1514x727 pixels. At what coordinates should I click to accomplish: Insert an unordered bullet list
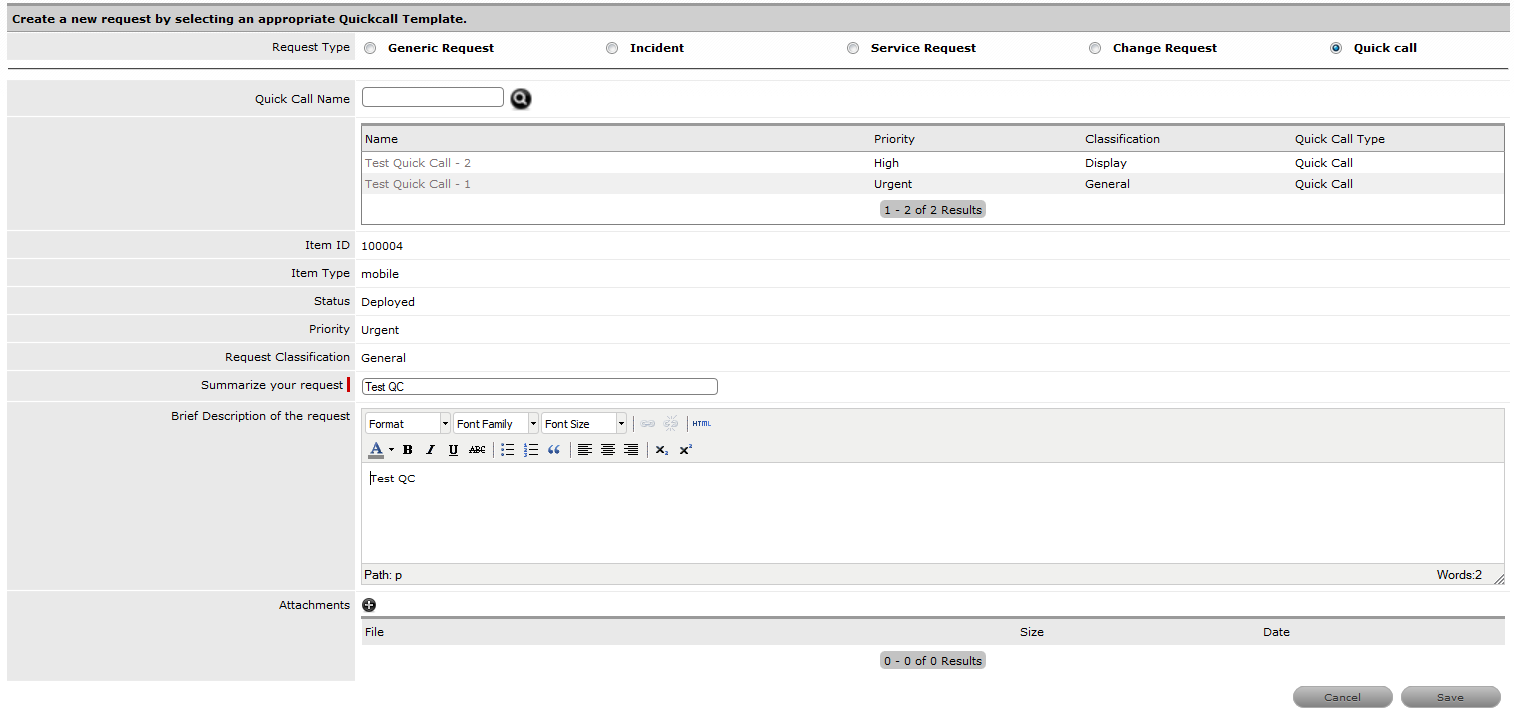(507, 450)
